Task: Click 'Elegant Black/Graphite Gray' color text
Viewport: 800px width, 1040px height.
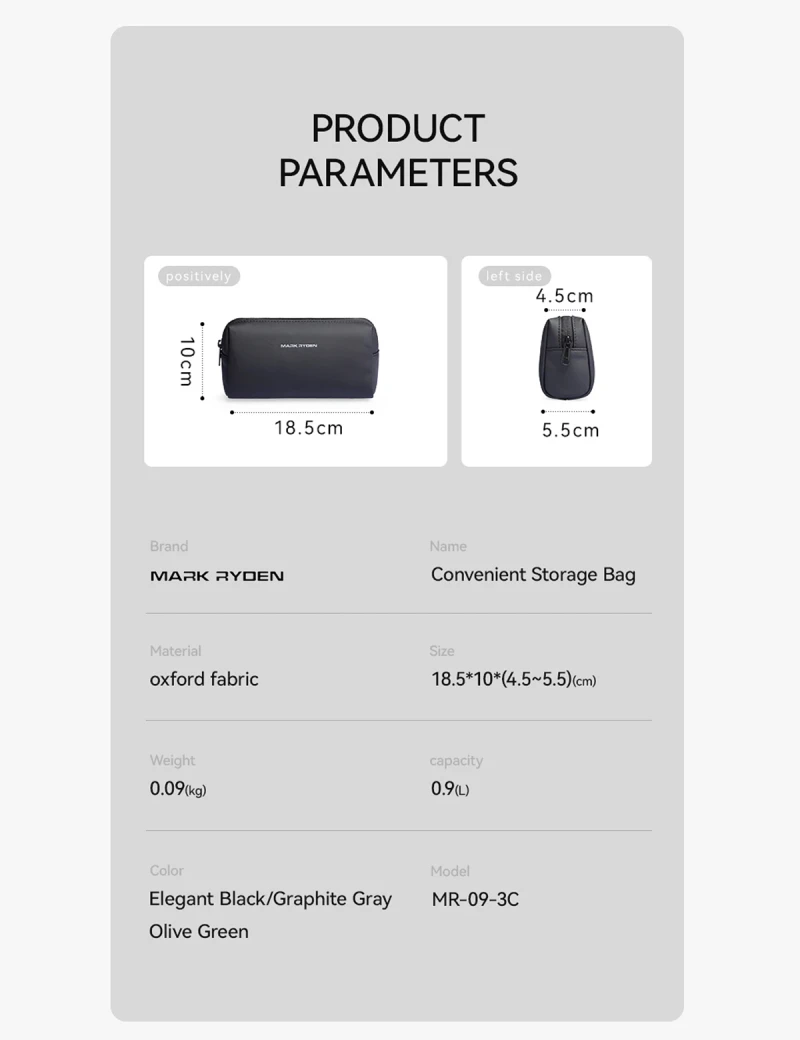Action: pos(271,899)
